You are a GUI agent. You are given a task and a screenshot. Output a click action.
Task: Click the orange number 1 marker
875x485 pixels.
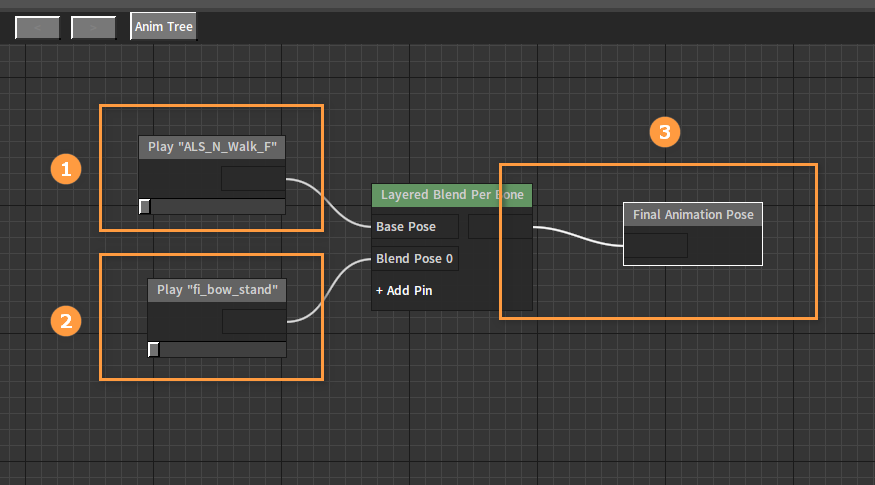(x=66, y=169)
